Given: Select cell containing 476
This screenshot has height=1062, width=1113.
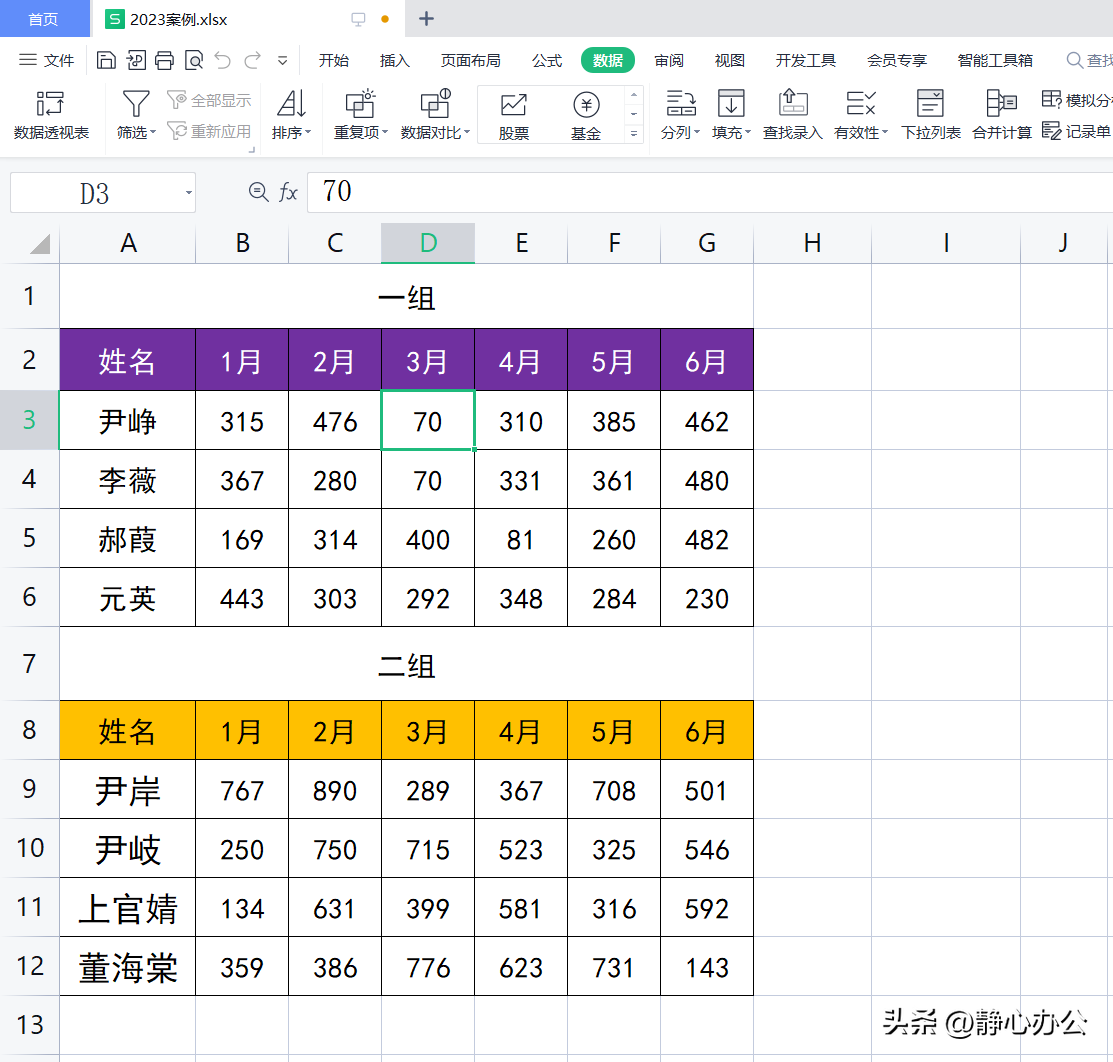Looking at the screenshot, I should pos(335,420).
